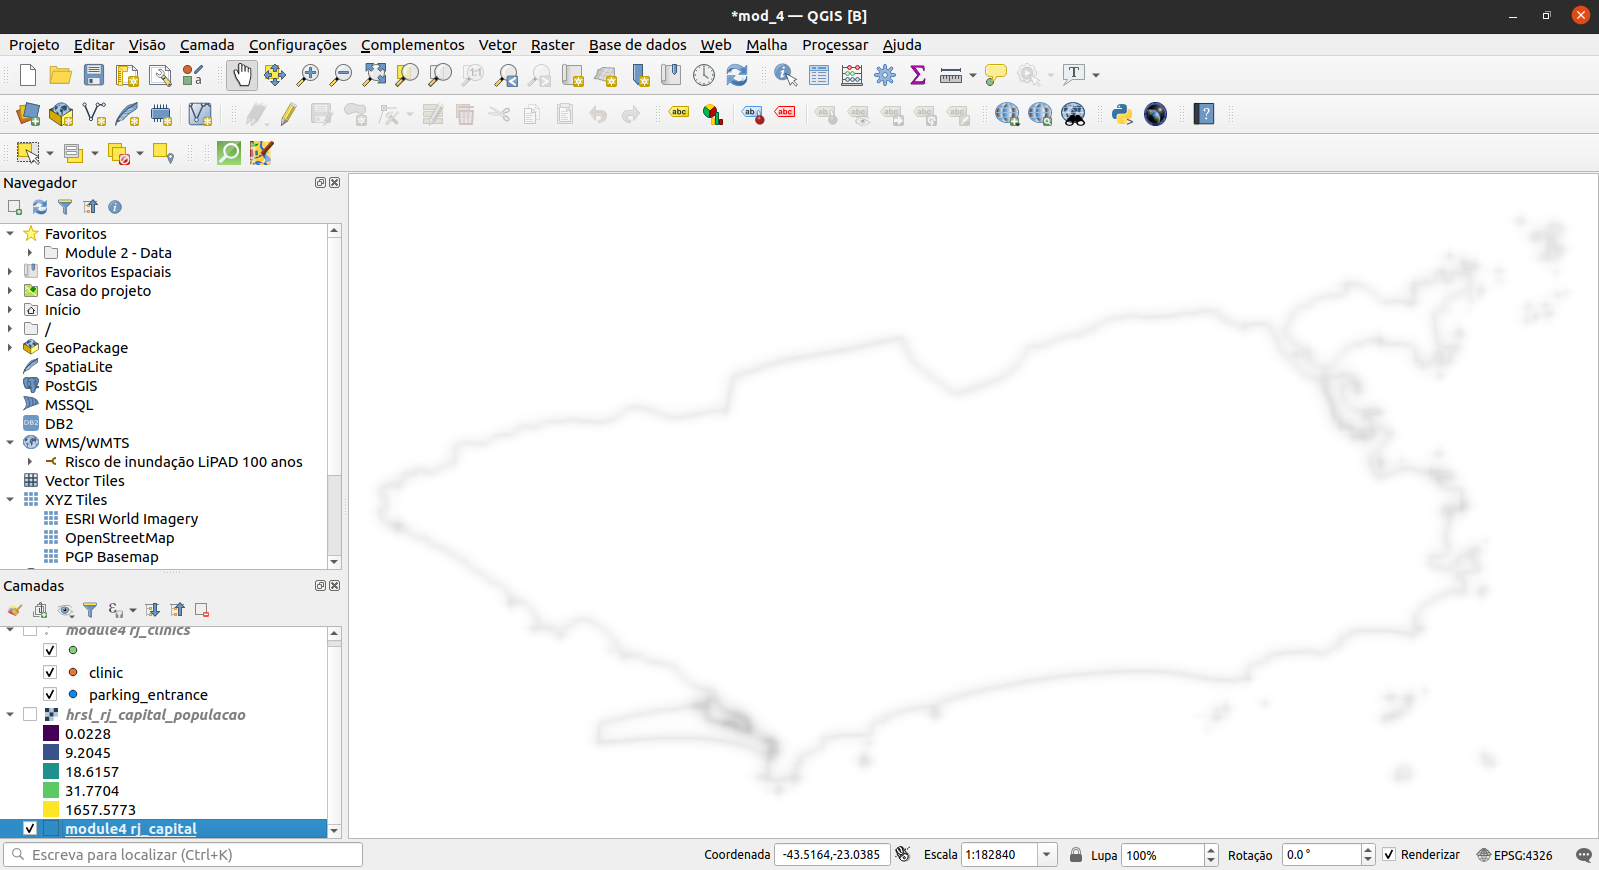Screen dimensions: 1599x870
Task: Enable the hrsl_rj_capital_populacao layer checkbox
Action: coord(30,714)
